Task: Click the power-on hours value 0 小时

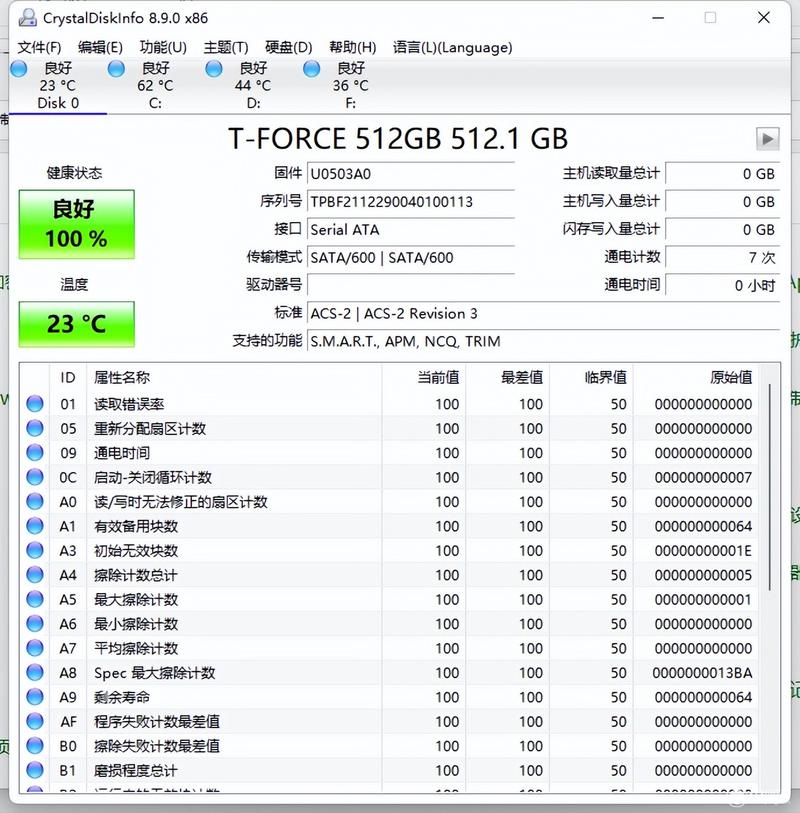Action: (x=723, y=285)
